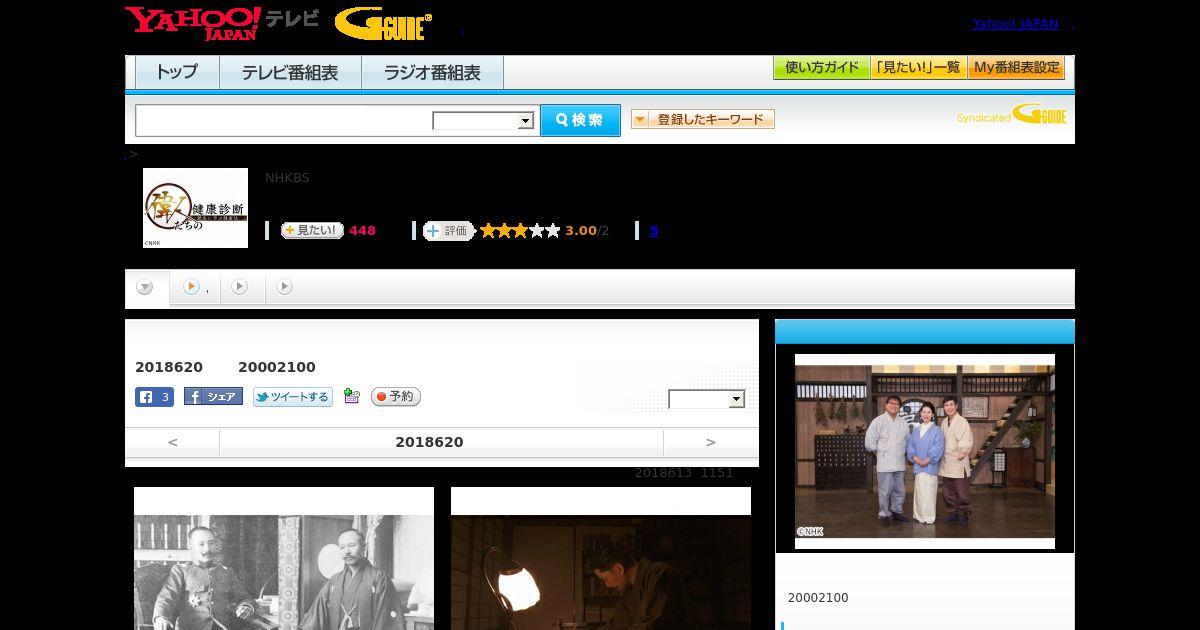Open My番組表設定
Screen dimensions: 1200x630
(1016, 68)
